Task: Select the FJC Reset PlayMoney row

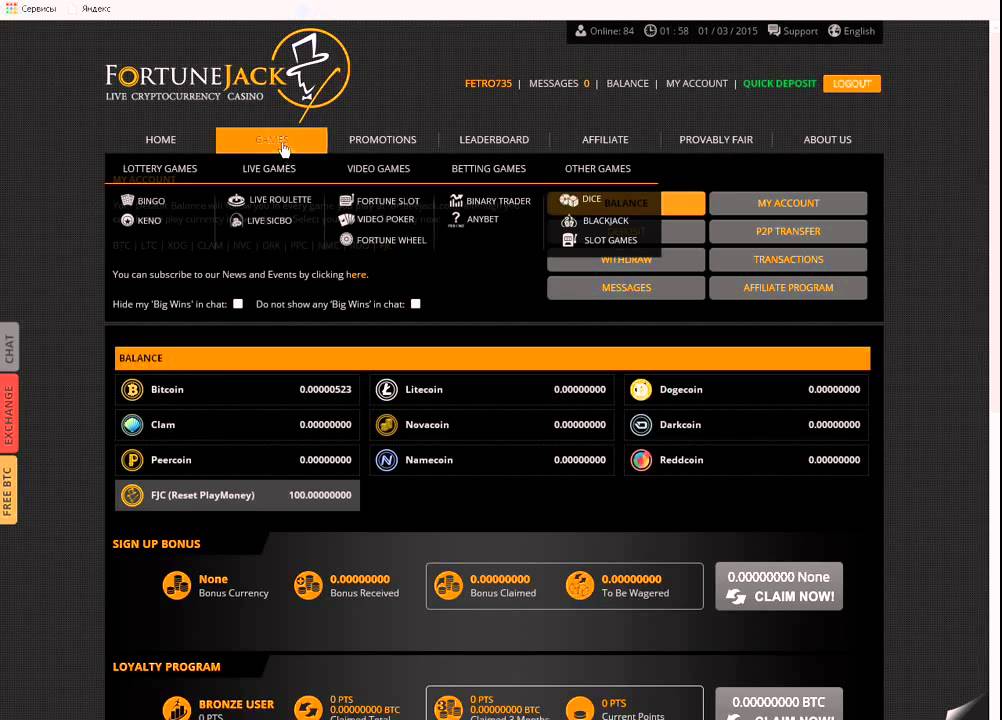Action: [237, 495]
